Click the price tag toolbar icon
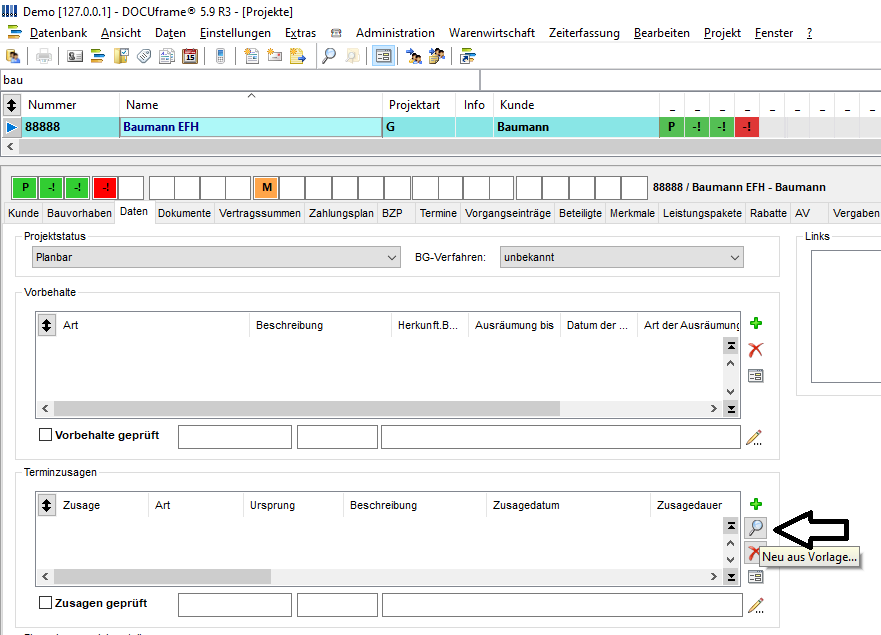 [x=144, y=56]
